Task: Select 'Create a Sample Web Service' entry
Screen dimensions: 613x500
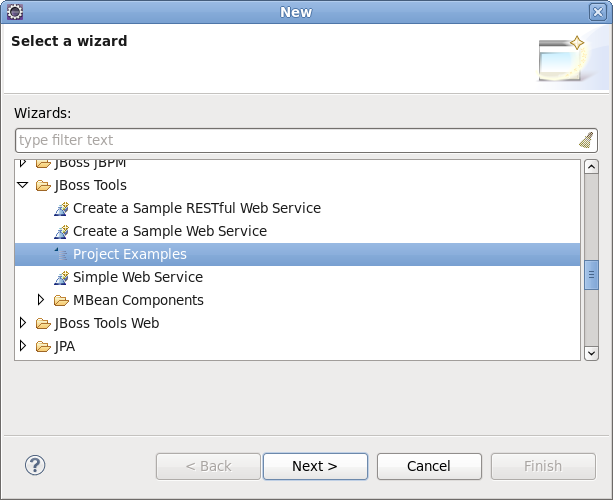Action: (x=170, y=231)
